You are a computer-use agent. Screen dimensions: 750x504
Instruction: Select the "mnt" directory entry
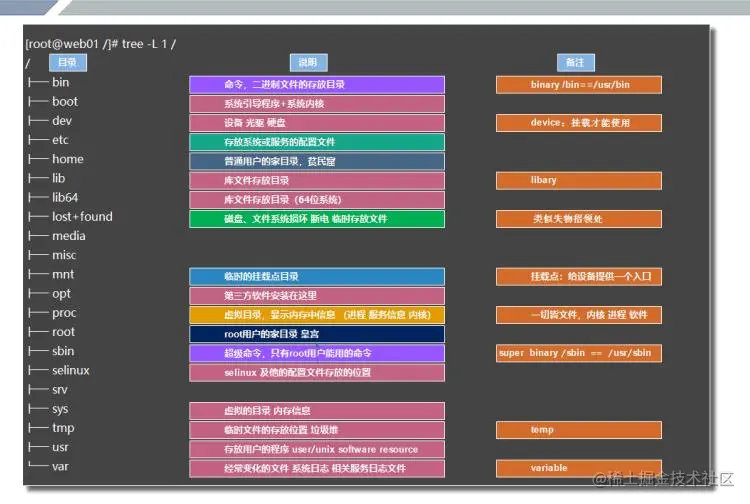coord(63,274)
